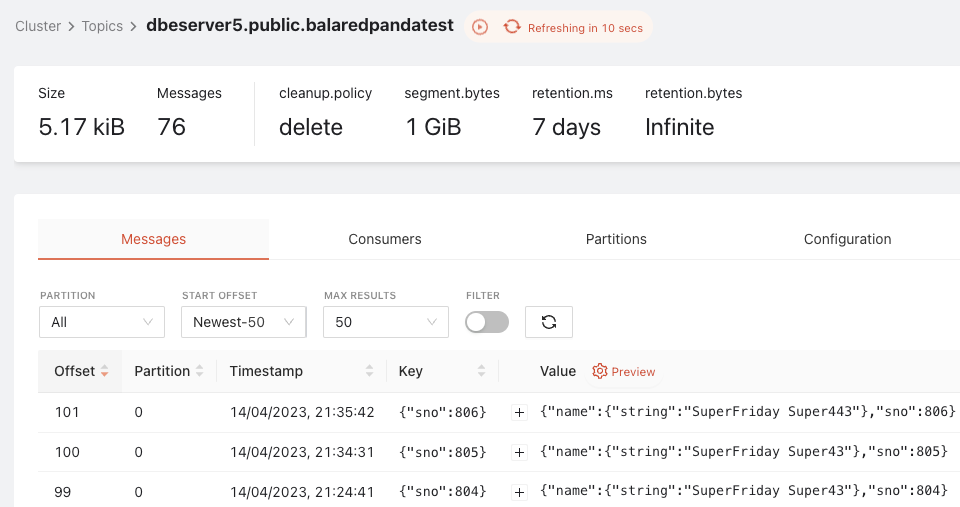Expand message row with offset 101
The width and height of the screenshot is (960, 507).
click(519, 413)
